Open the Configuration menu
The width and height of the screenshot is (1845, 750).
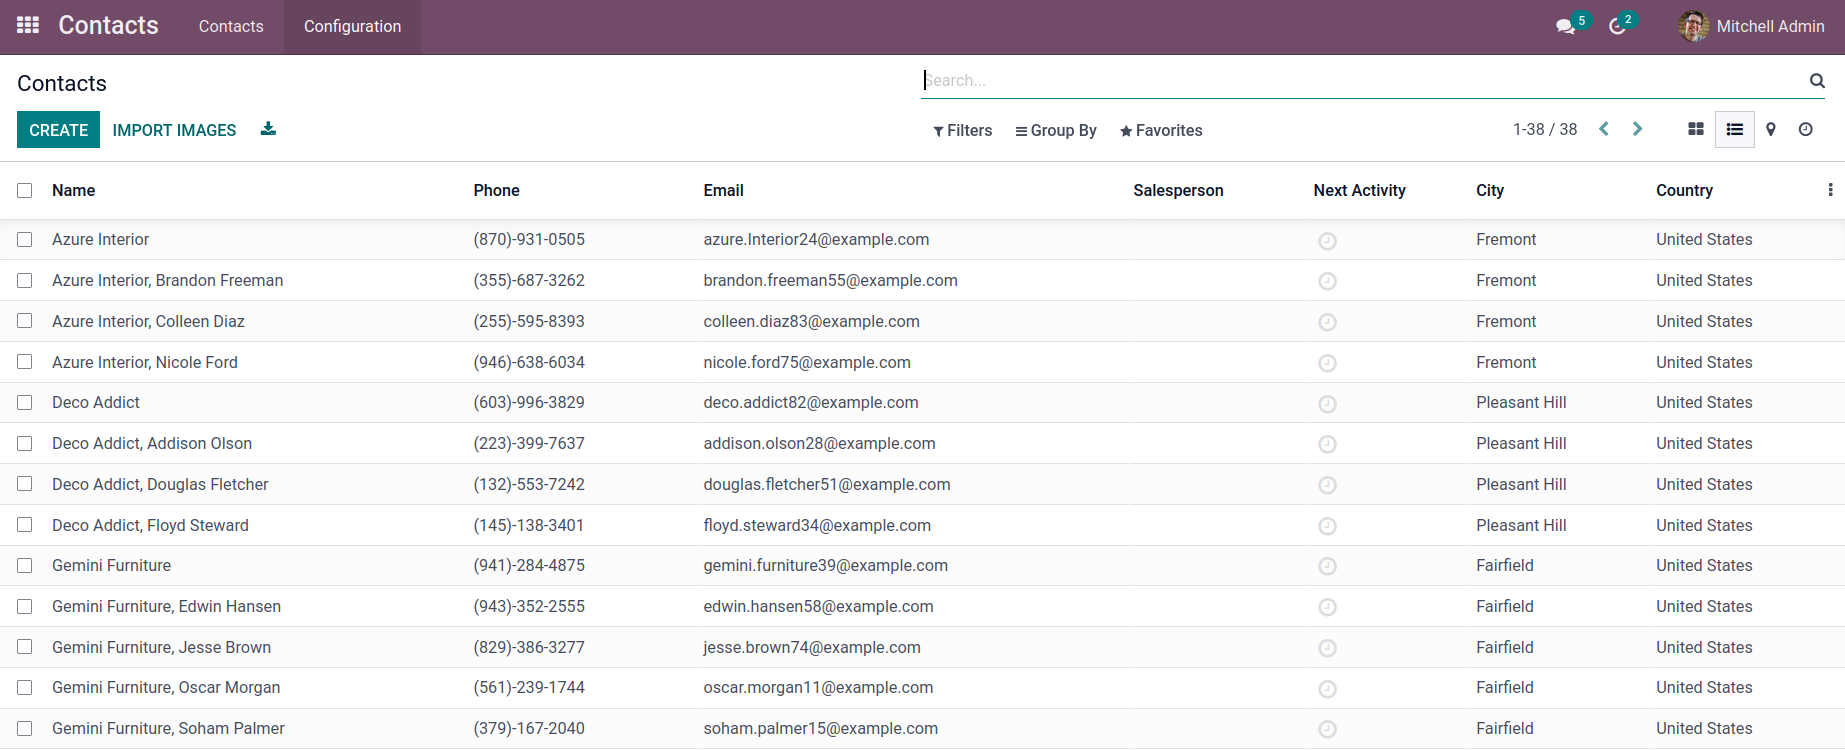pyautogui.click(x=352, y=27)
